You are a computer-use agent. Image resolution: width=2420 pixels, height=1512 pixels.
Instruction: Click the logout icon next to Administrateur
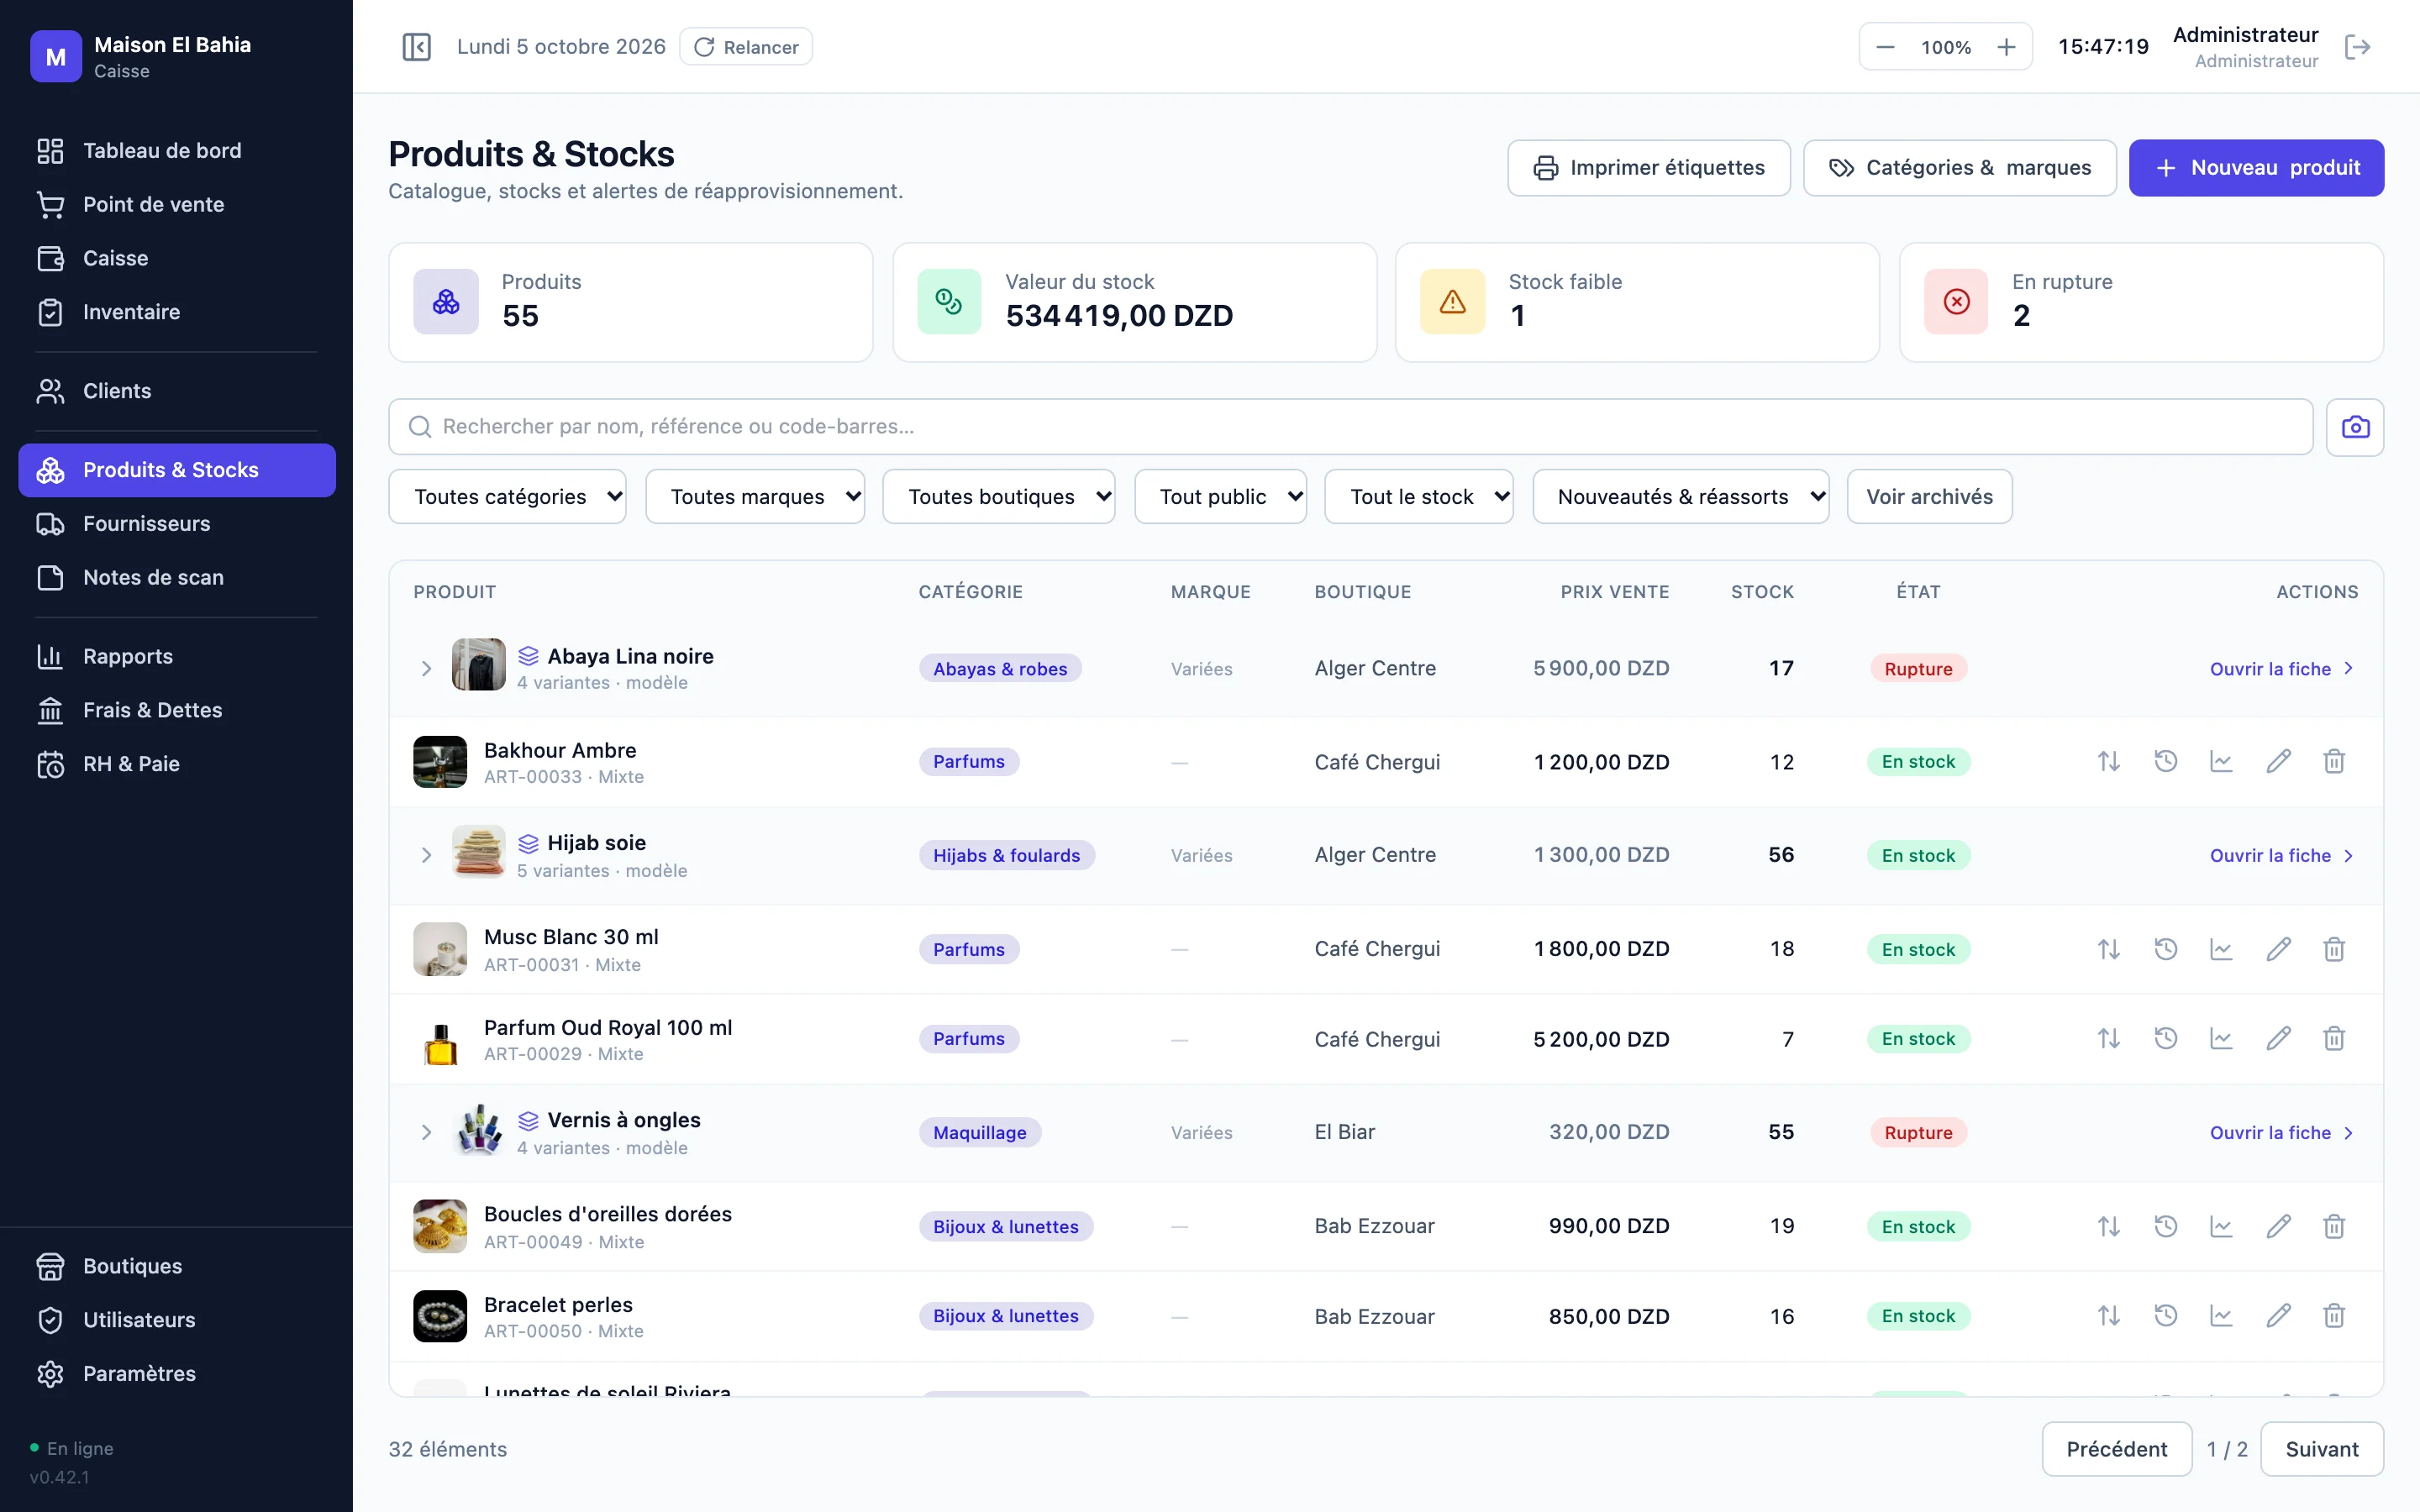[x=2357, y=47]
